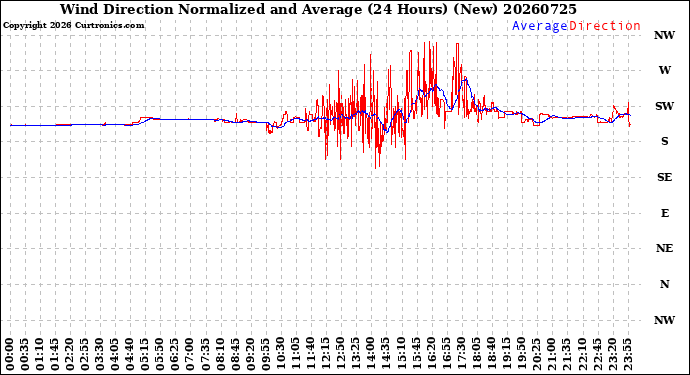Click the 07:35 time axis label

click(205, 354)
